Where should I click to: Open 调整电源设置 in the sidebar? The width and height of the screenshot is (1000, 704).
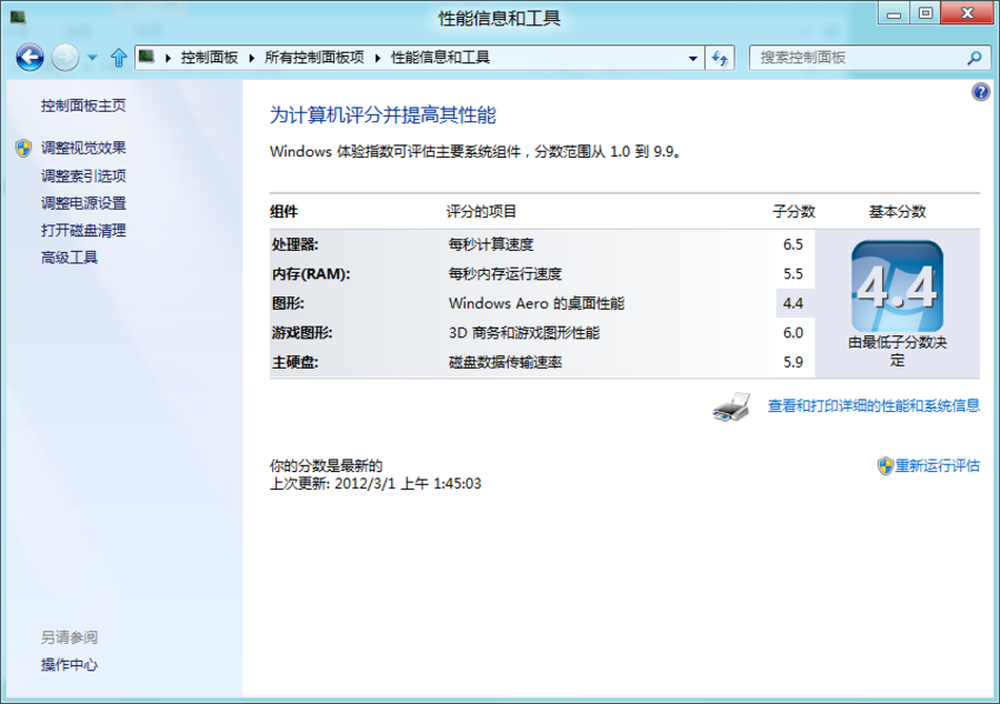pos(83,203)
